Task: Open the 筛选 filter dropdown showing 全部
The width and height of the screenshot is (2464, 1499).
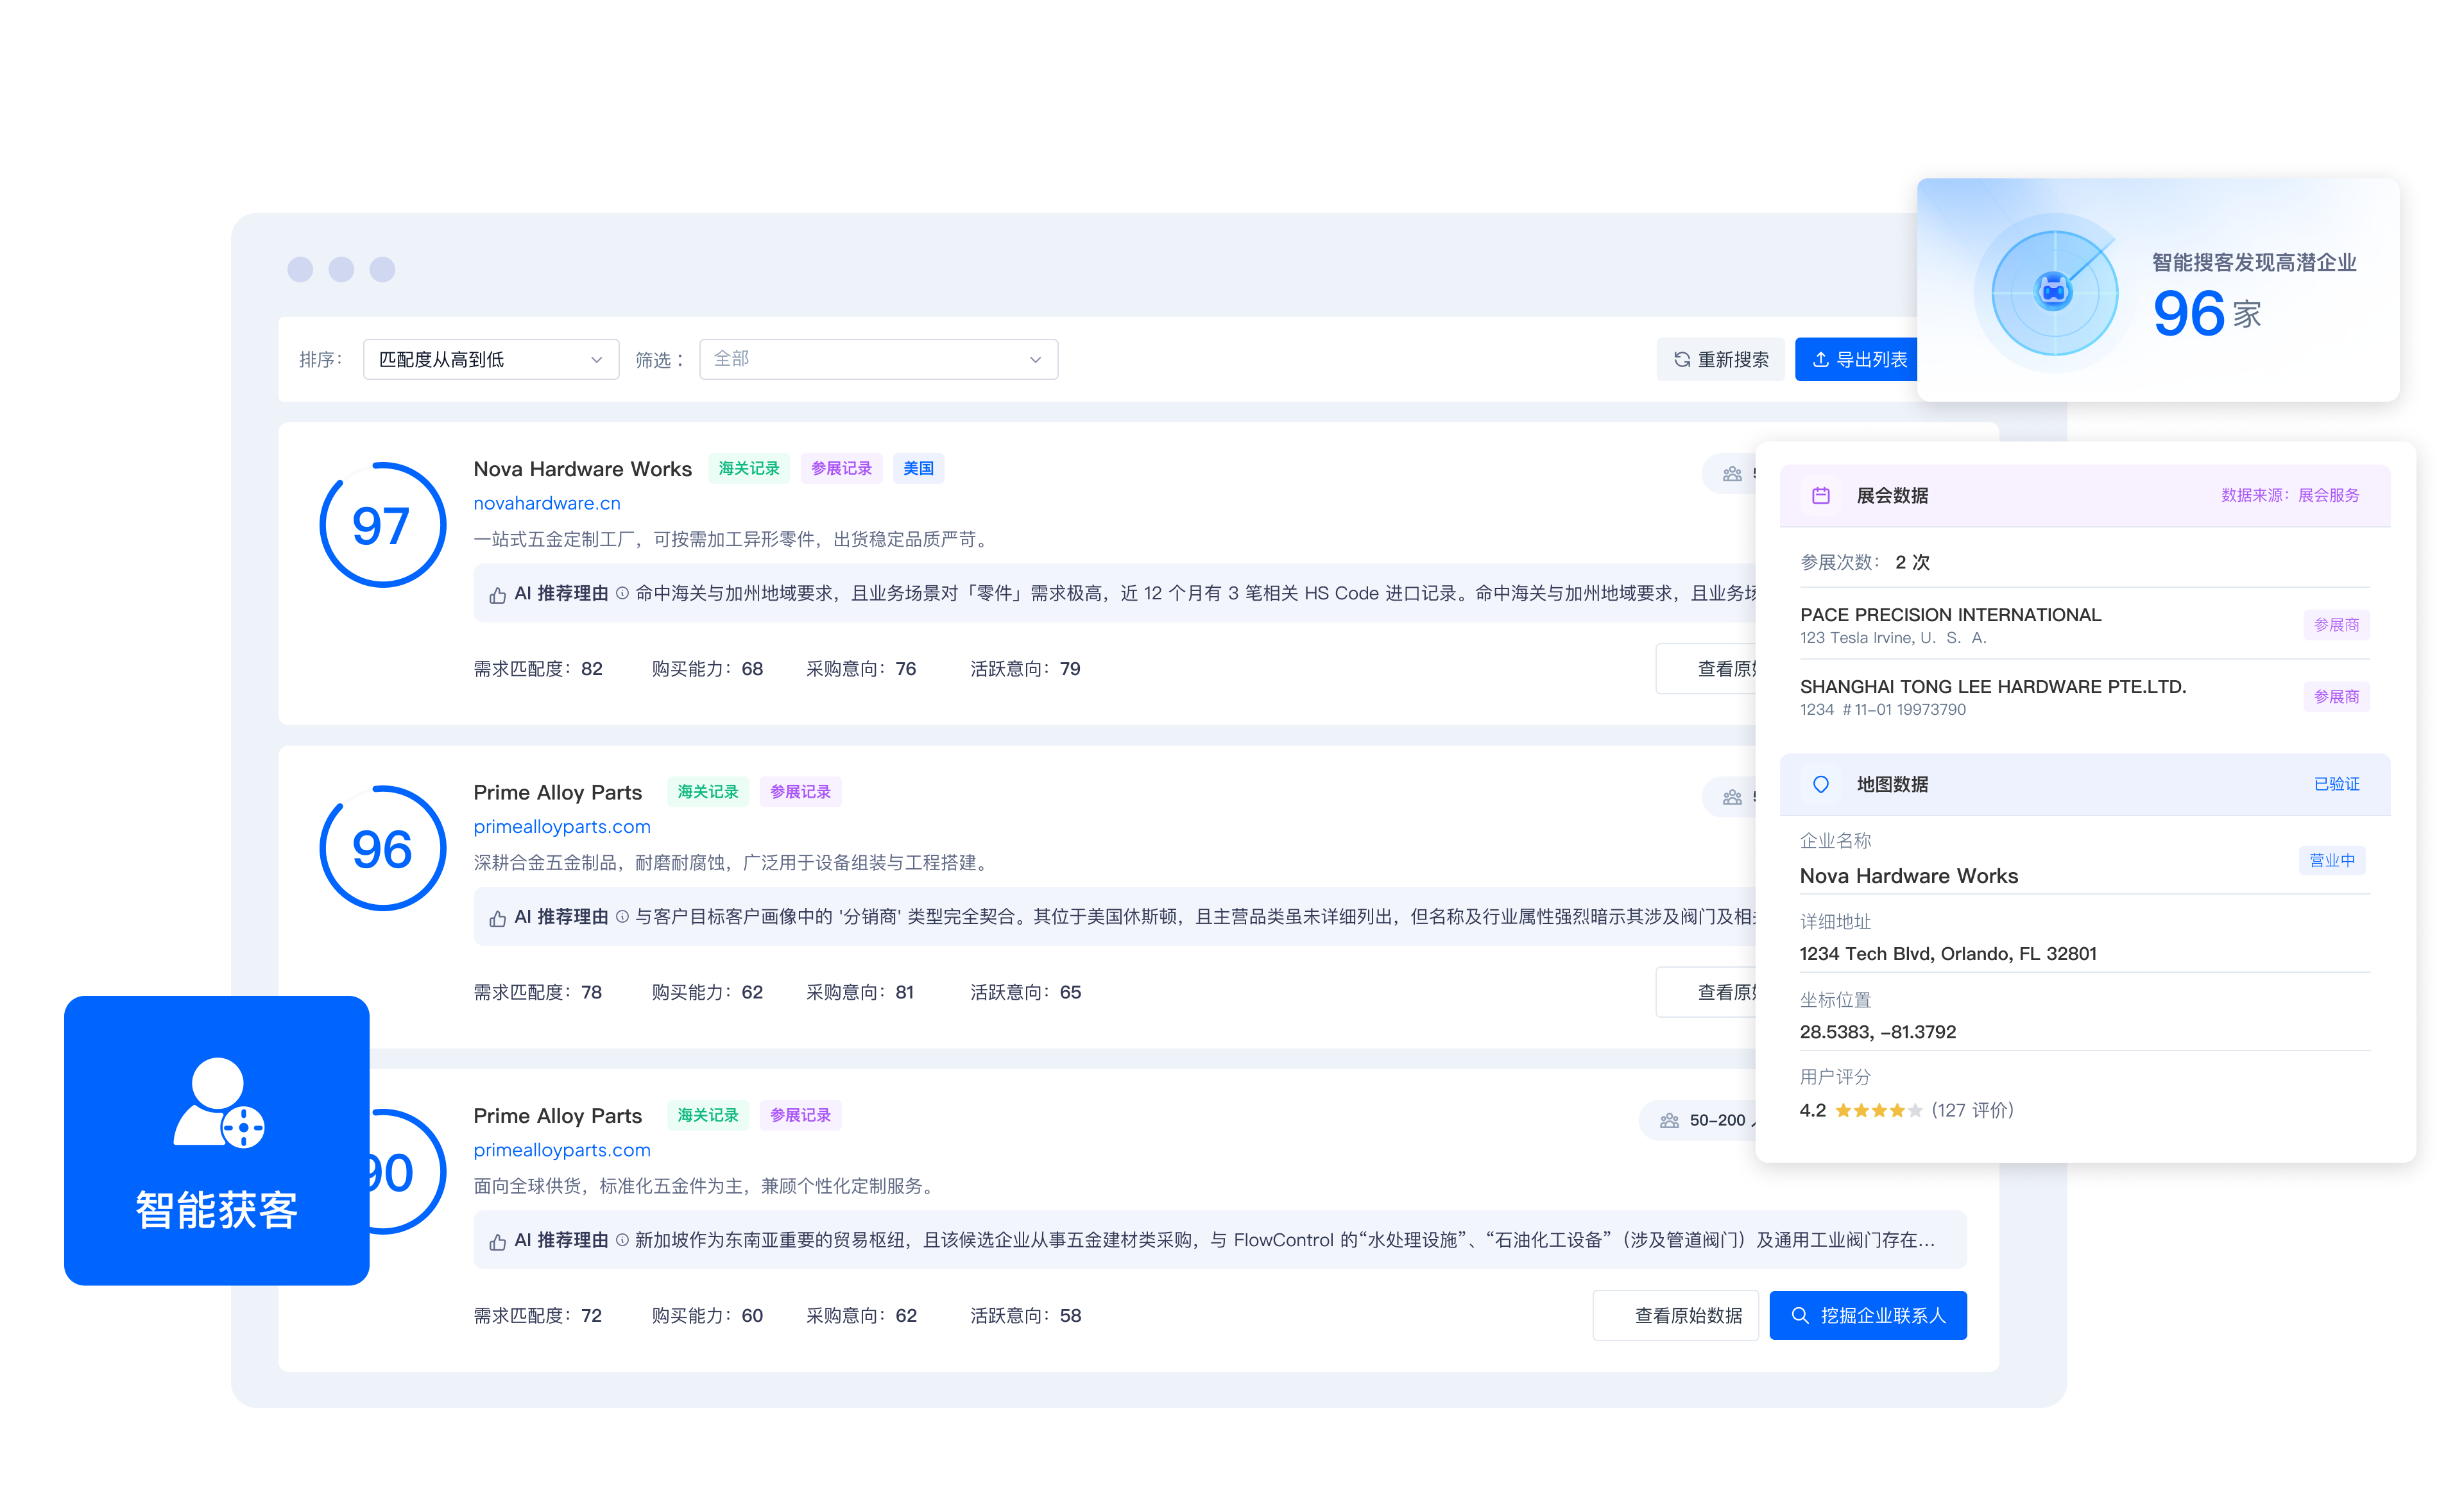Action: 878,359
